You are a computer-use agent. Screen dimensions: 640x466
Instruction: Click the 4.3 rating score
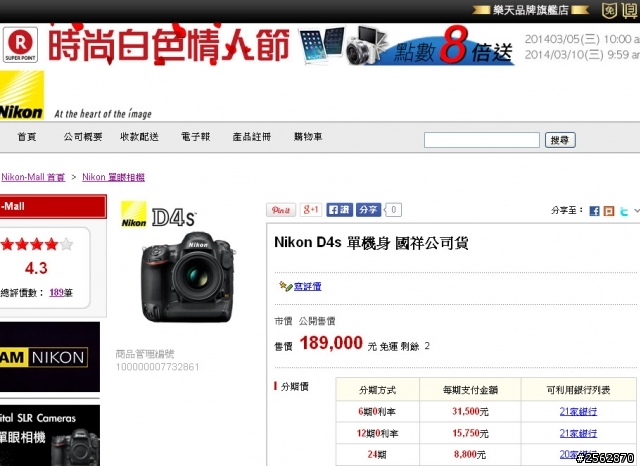coord(36,268)
